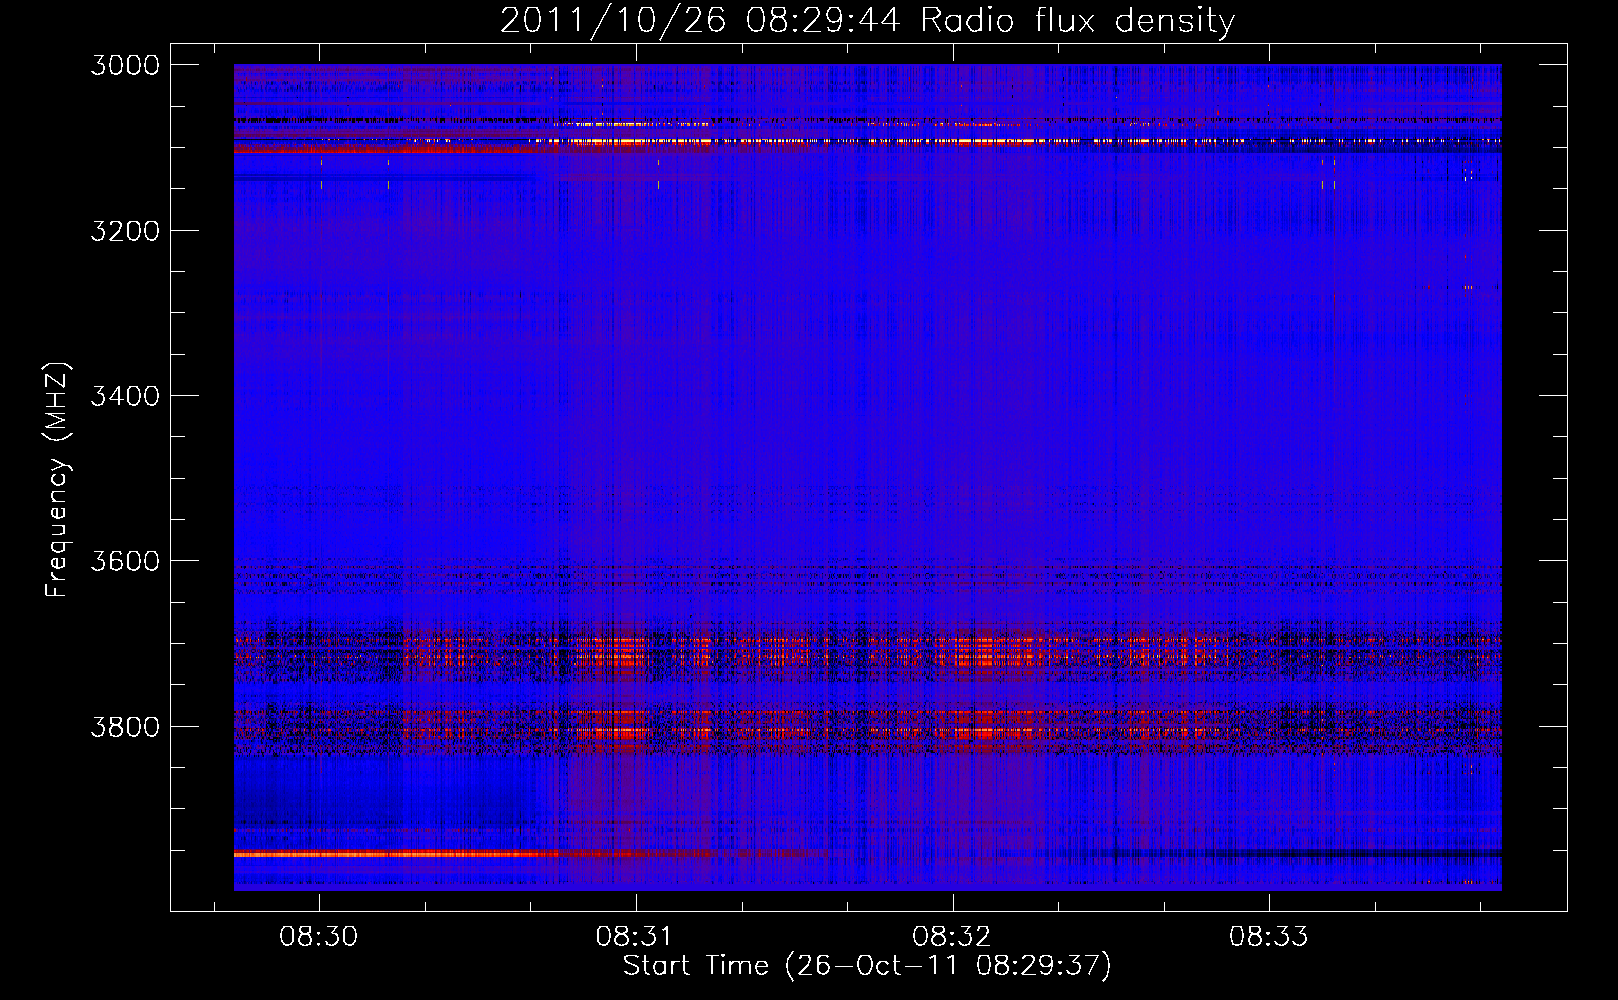1618x1000 pixels.
Task: Click the 08:30 time axis label
Action: (319, 937)
